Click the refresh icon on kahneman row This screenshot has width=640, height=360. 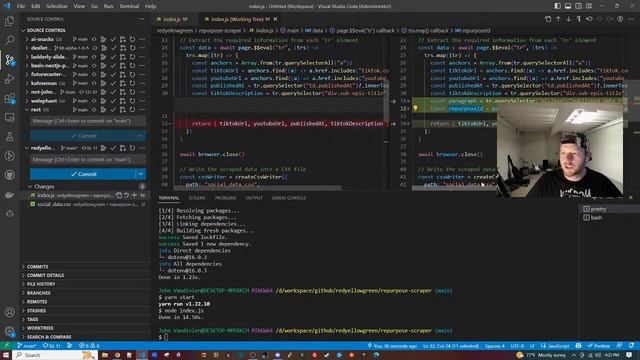pos(132,83)
